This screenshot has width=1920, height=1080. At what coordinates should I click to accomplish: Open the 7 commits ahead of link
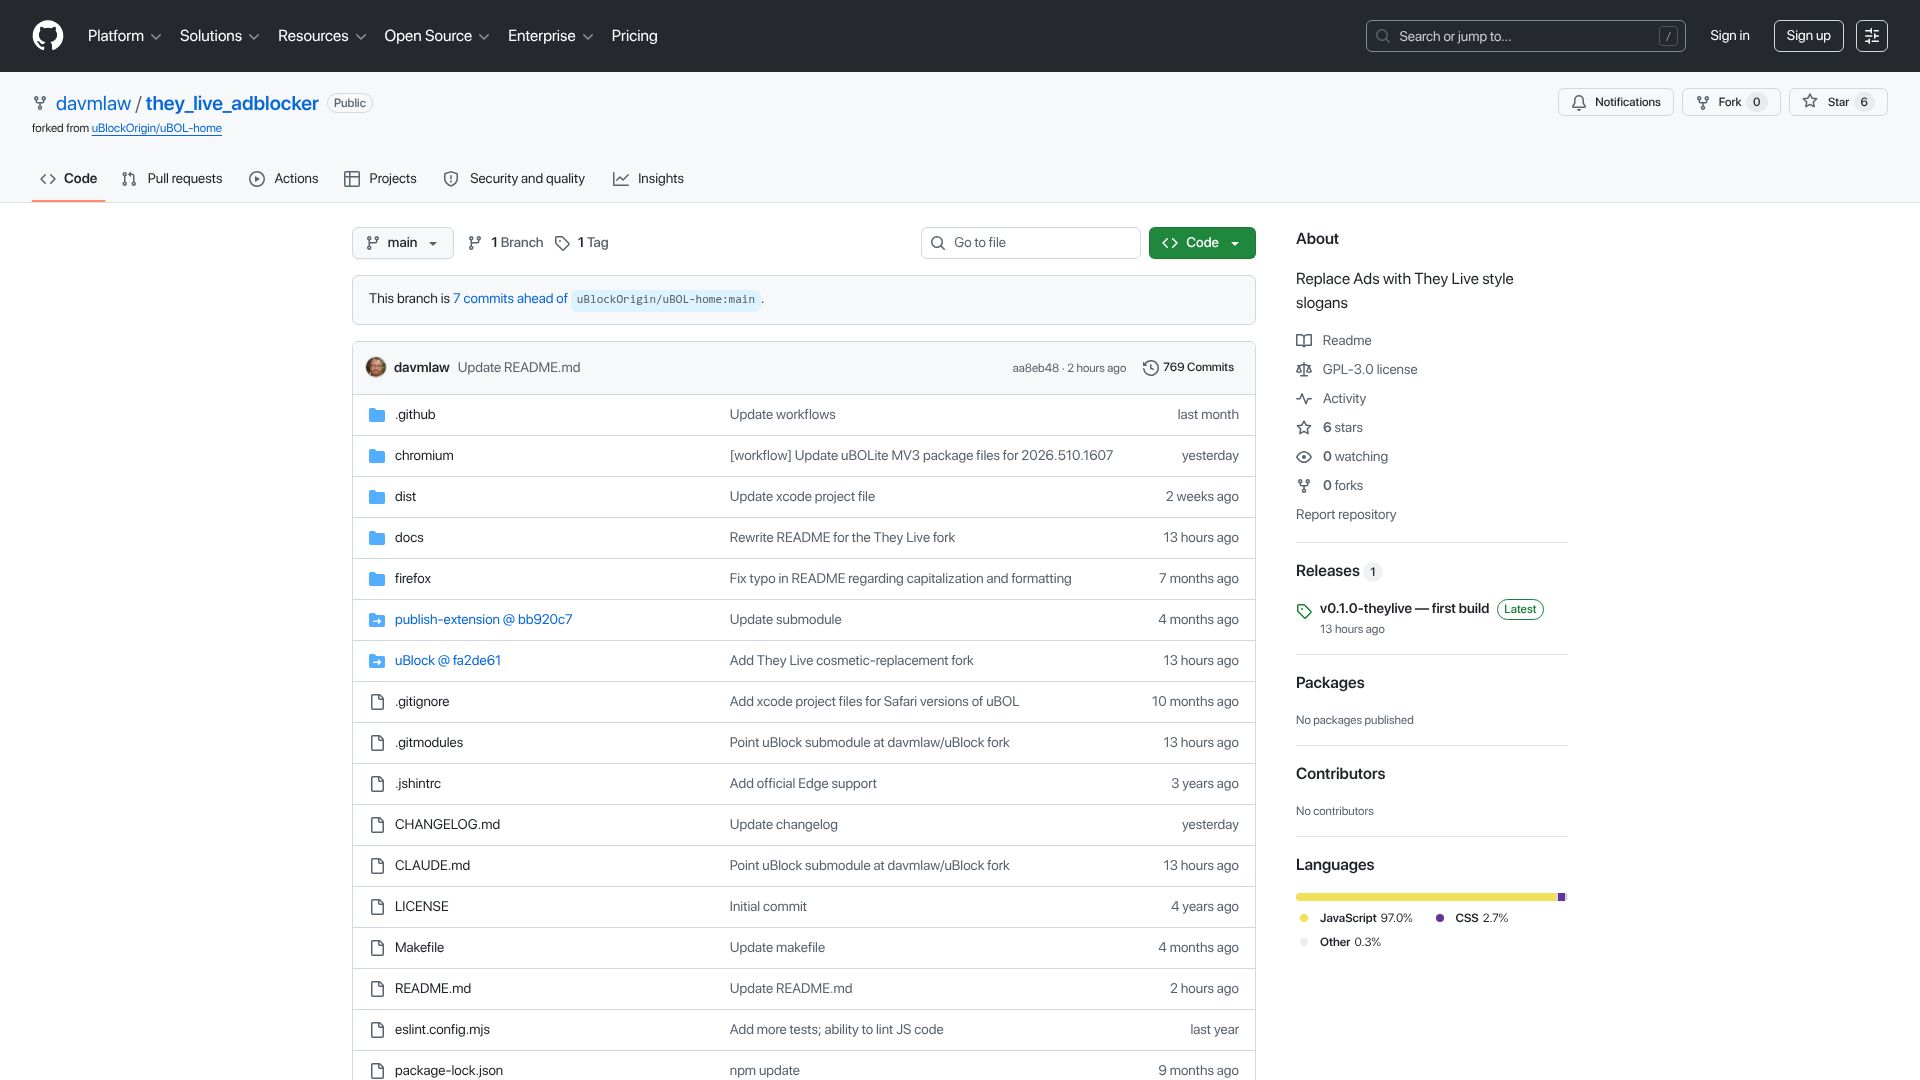pyautogui.click(x=510, y=299)
